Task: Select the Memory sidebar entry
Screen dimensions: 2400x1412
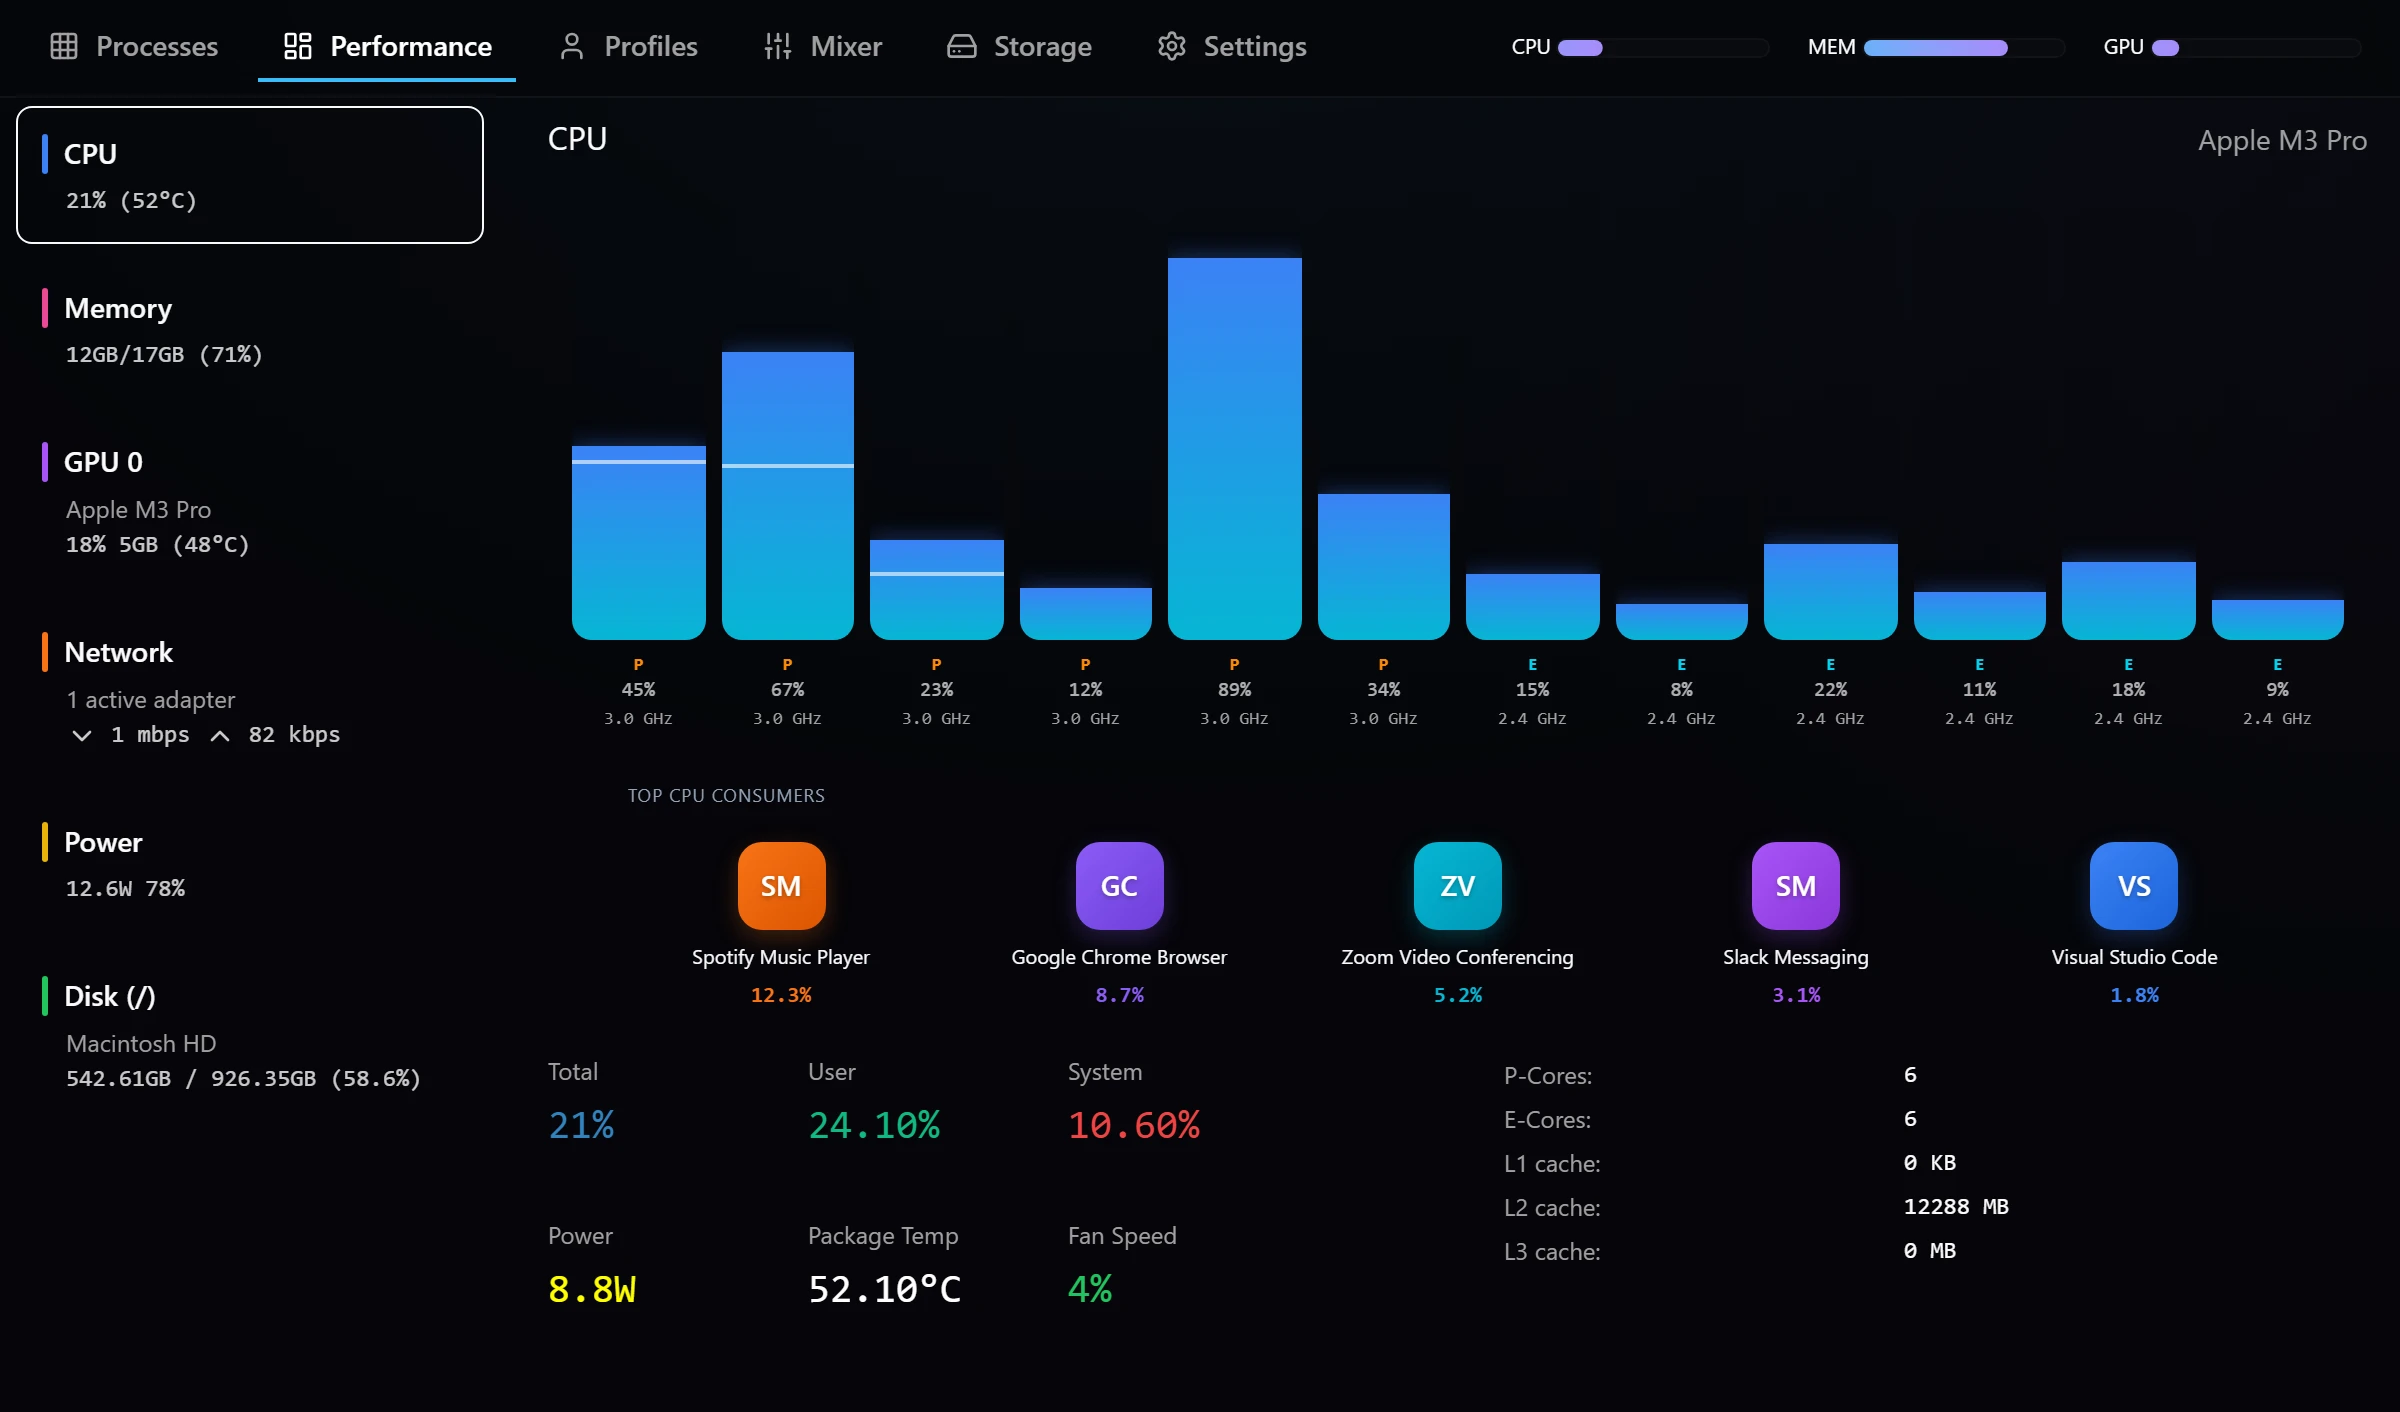Action: (x=250, y=329)
